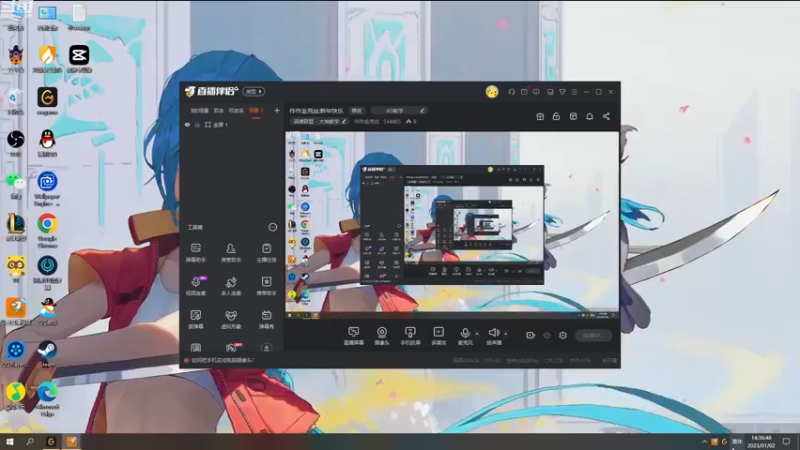
Task: Open settings gear in bottom control bar
Action: pos(563,335)
